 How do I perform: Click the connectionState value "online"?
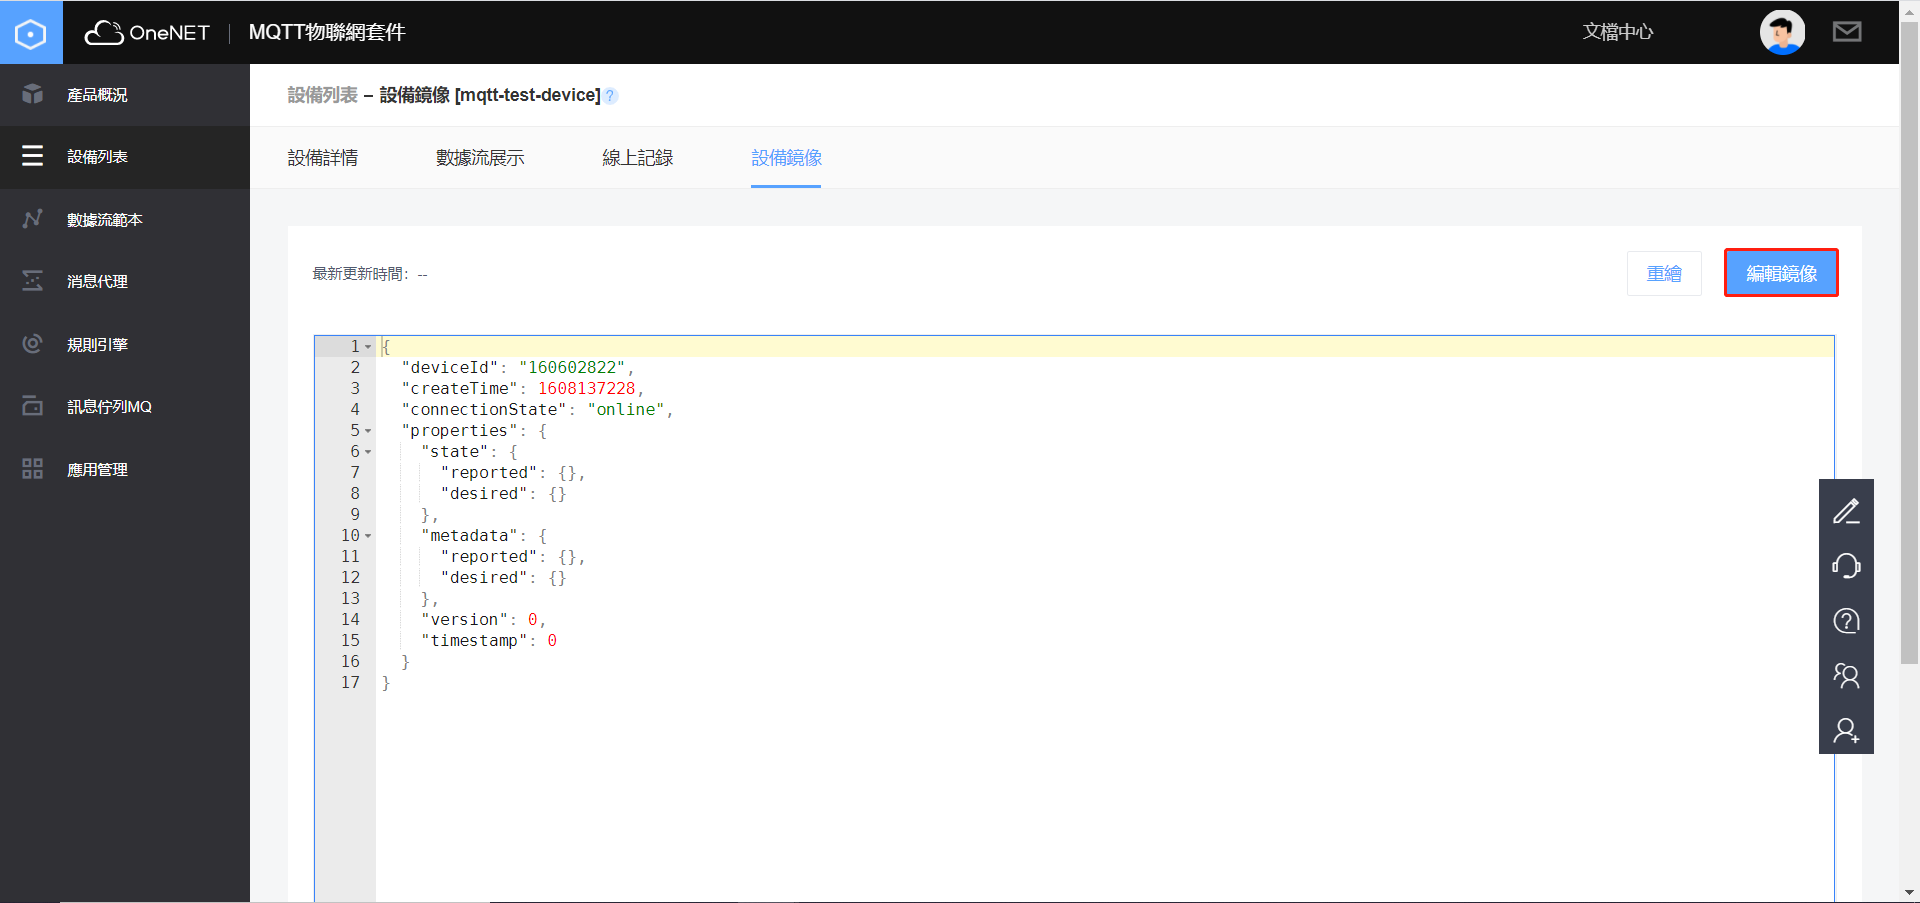626,410
